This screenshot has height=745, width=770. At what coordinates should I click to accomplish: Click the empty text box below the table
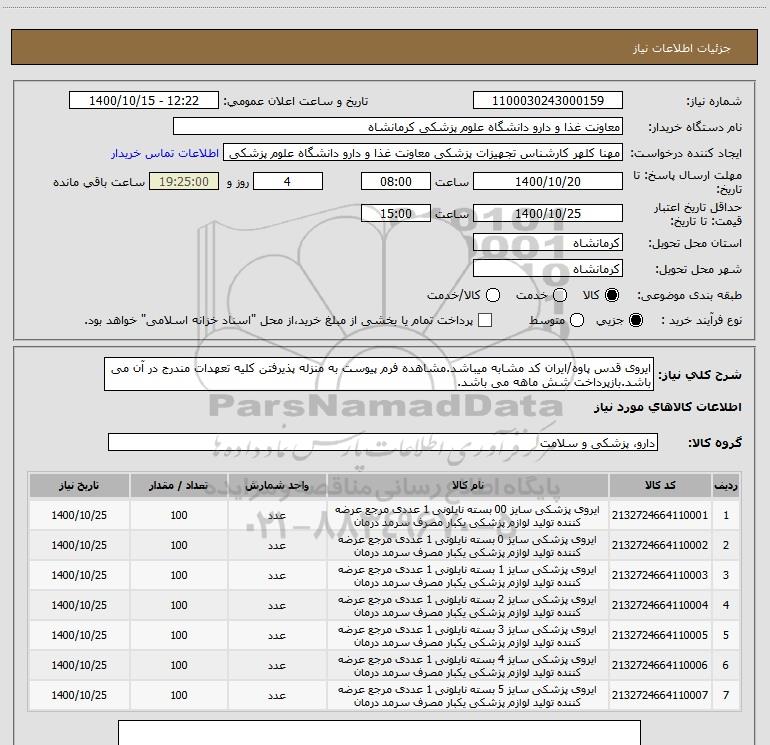coord(379,732)
